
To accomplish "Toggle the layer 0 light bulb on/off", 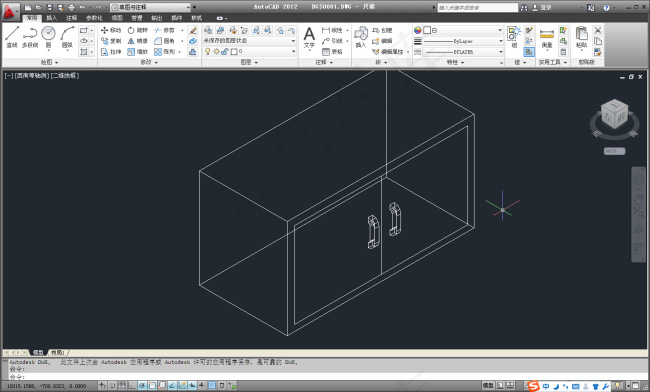I will point(208,51).
